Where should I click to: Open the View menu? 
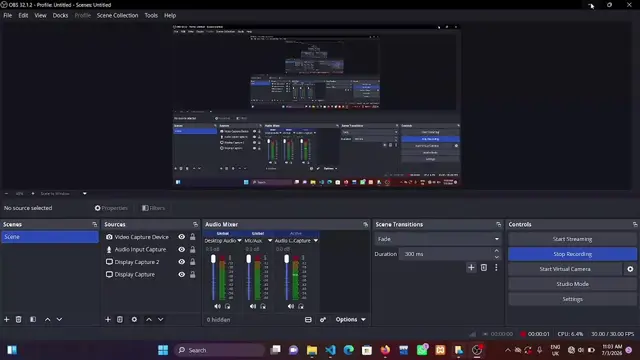click(x=40, y=16)
